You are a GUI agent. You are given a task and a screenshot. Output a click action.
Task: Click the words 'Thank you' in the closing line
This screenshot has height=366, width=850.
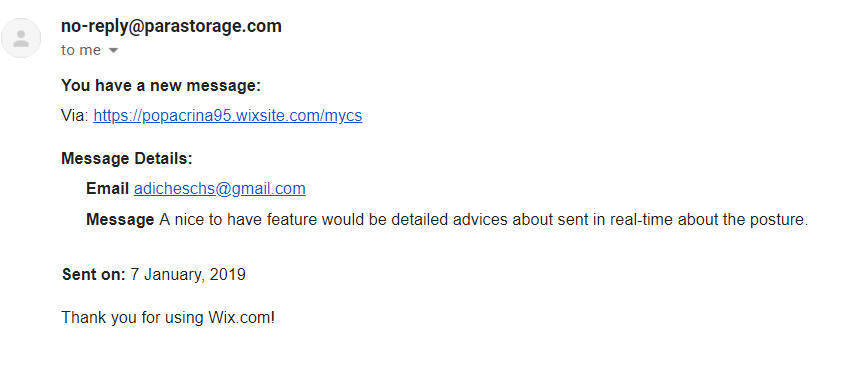pyautogui.click(x=95, y=317)
